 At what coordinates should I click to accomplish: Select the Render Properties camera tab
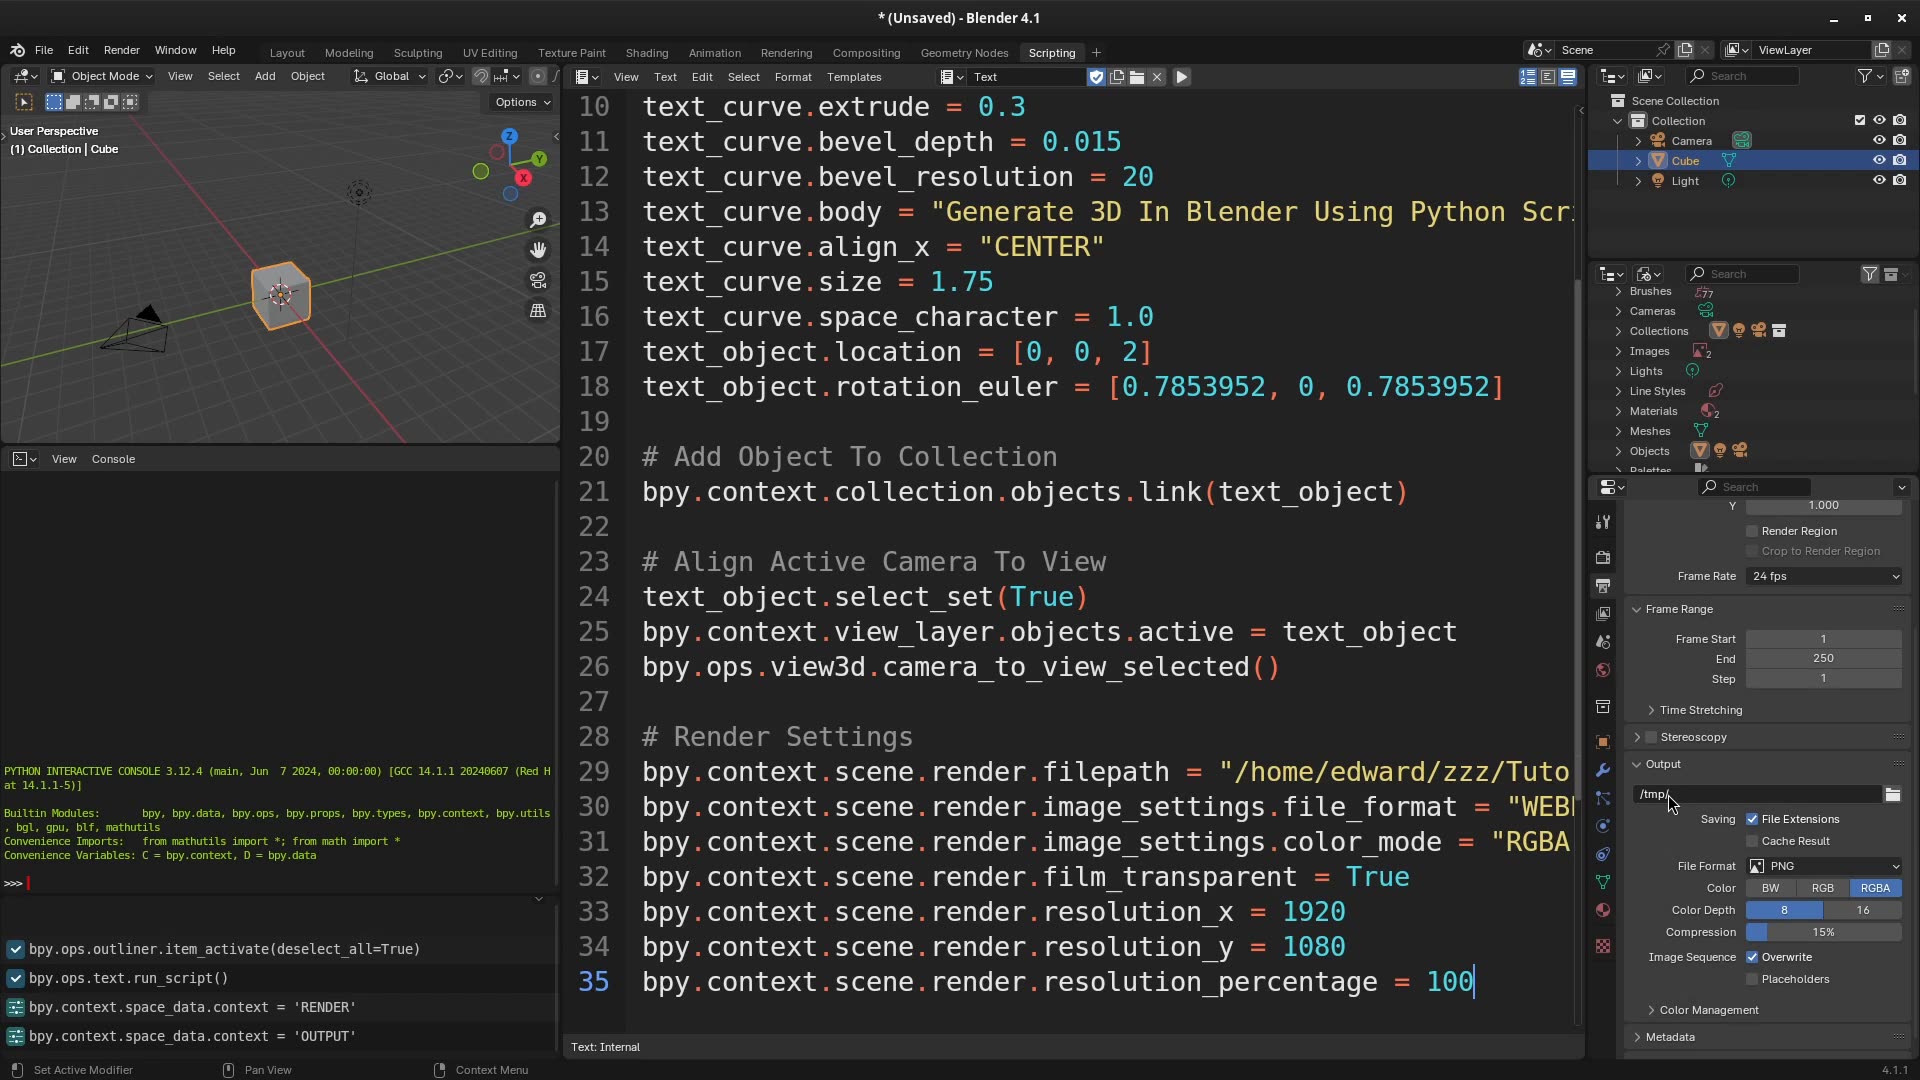(1602, 557)
